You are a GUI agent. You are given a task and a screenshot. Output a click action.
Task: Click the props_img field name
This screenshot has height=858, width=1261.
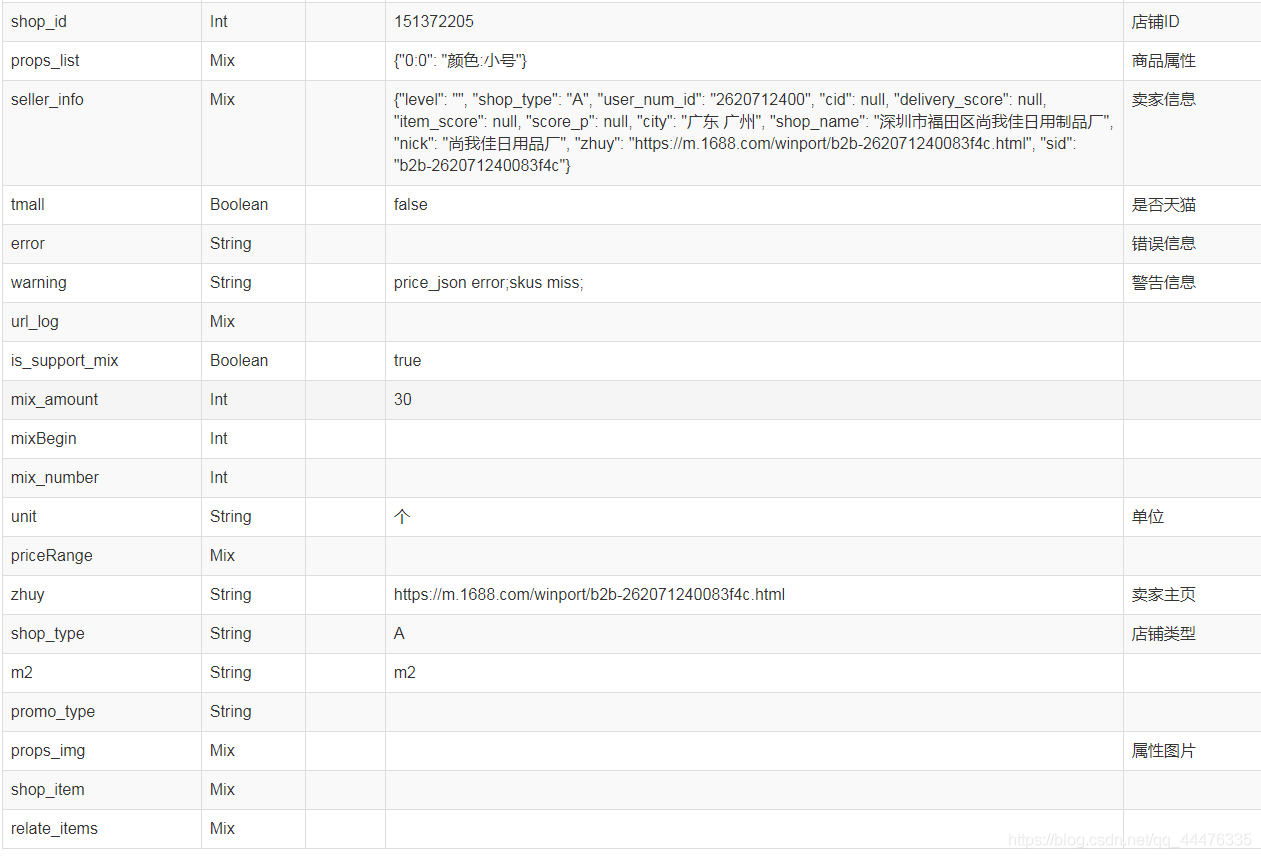(48, 751)
